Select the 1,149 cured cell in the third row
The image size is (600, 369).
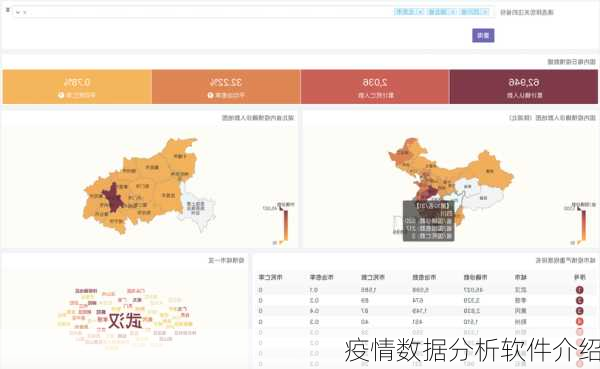[421, 311]
